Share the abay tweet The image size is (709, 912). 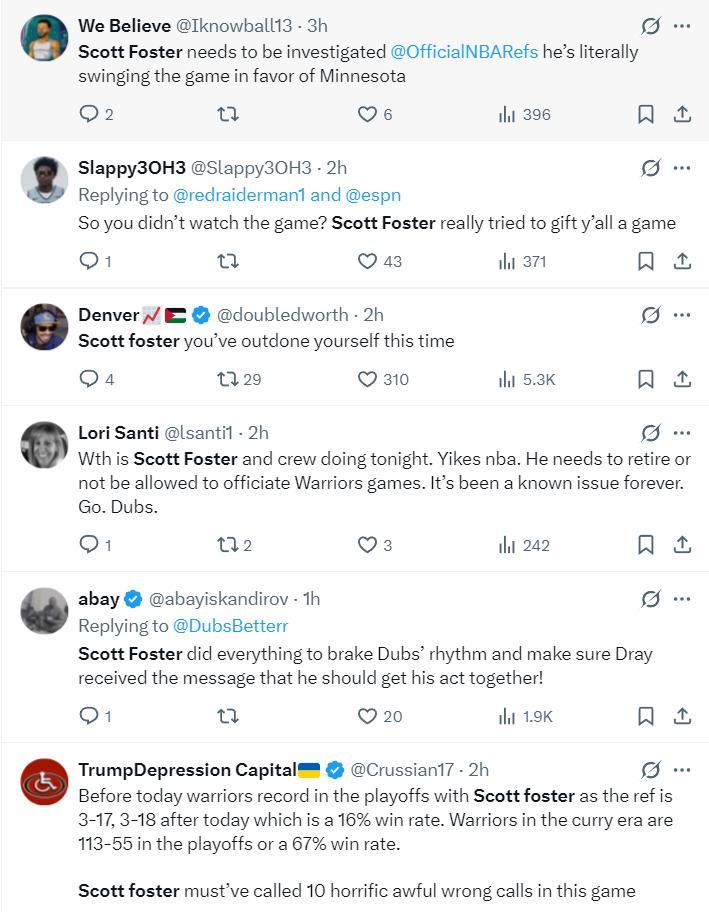(682, 716)
